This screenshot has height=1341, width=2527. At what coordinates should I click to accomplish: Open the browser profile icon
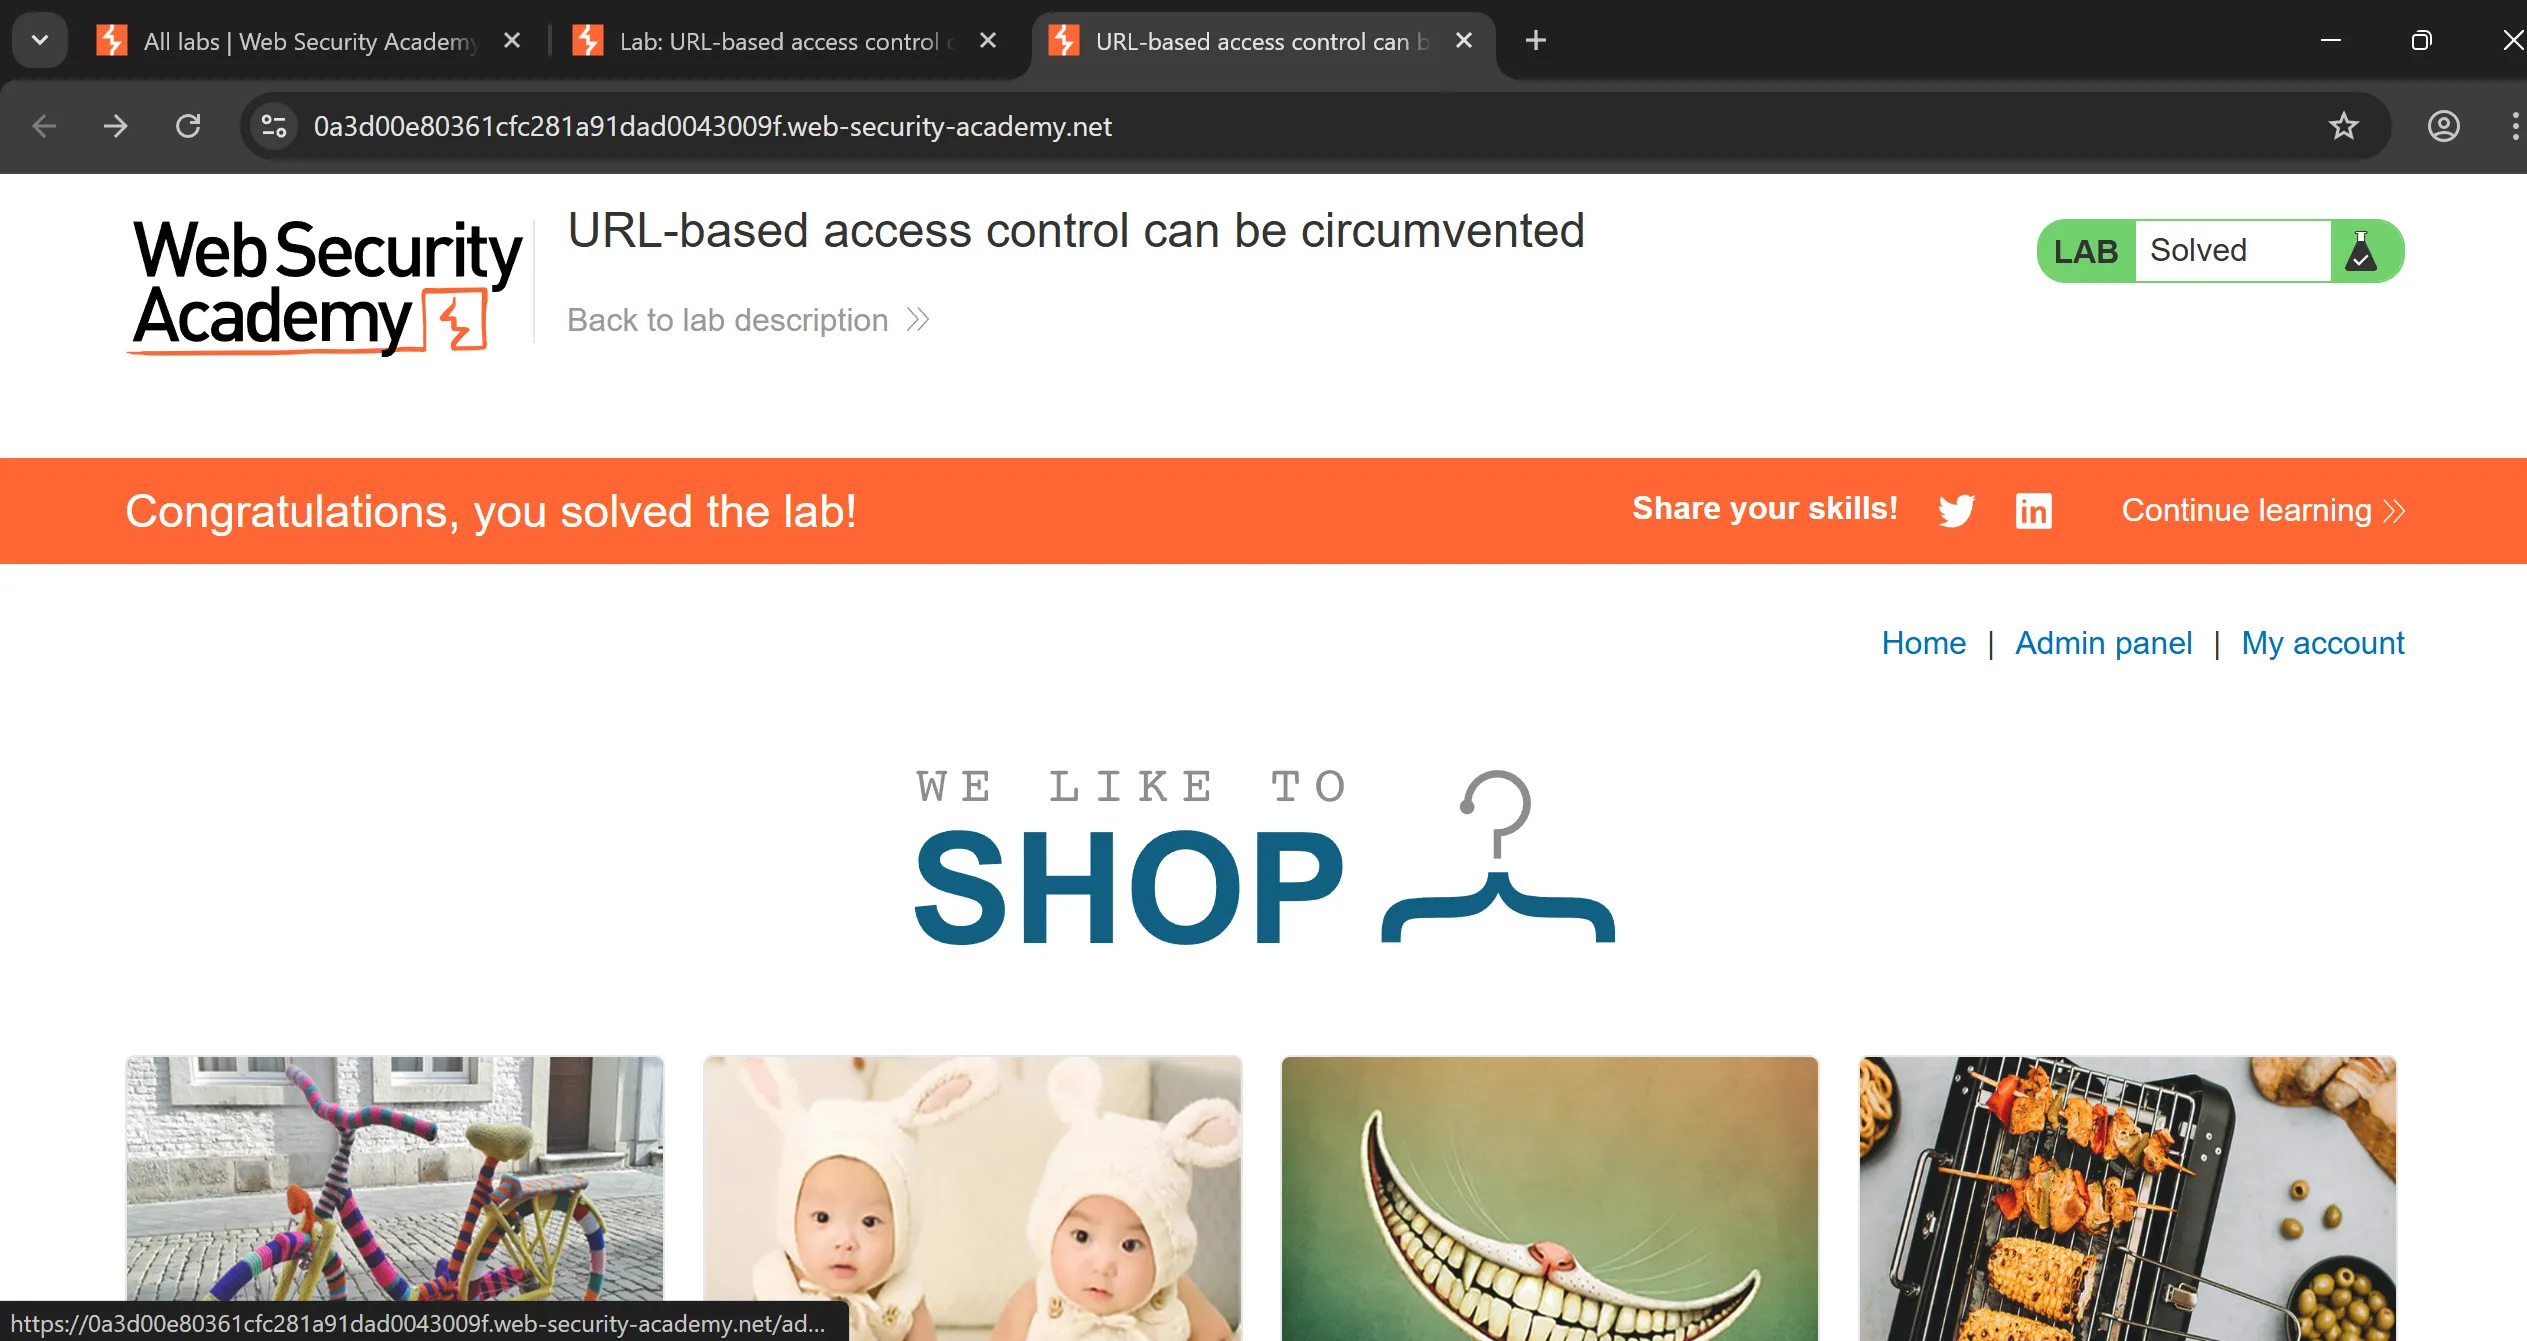[2443, 126]
